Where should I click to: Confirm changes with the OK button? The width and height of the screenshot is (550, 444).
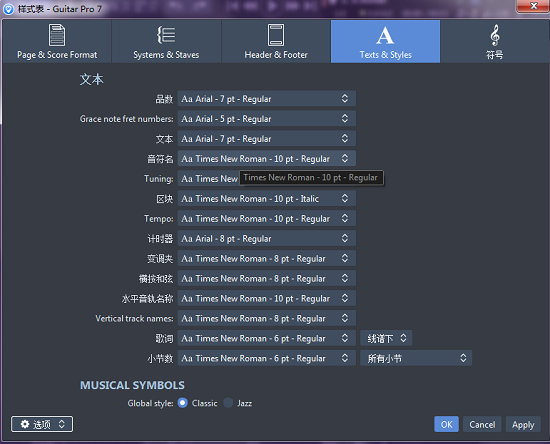[x=446, y=424]
